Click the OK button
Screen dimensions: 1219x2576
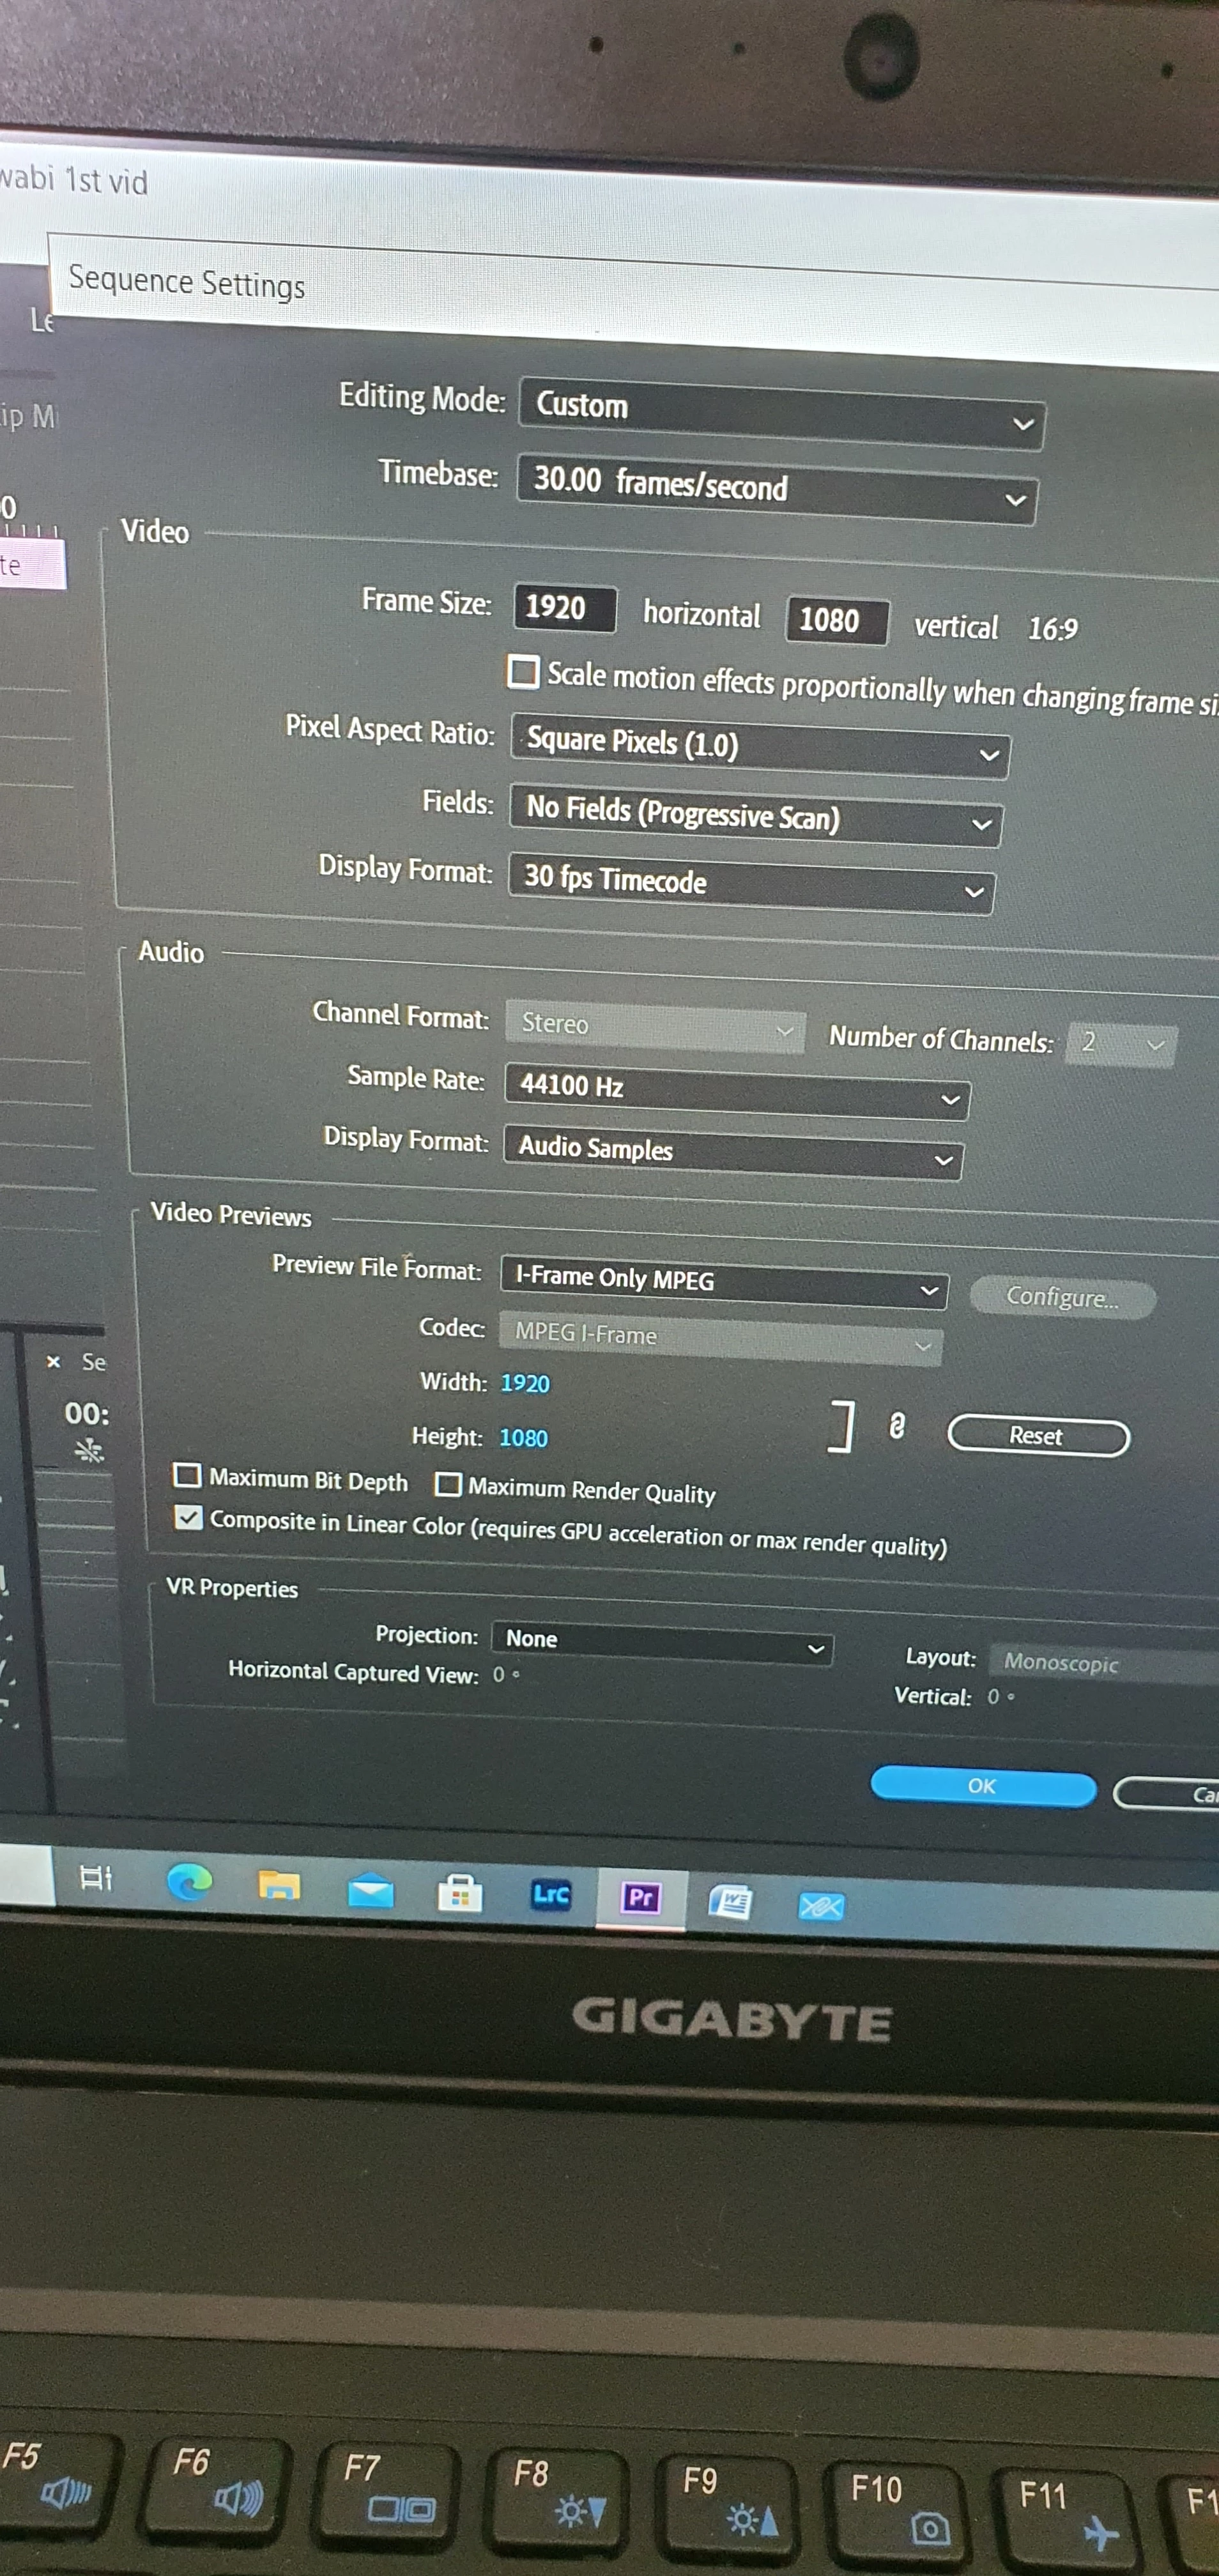983,1785
